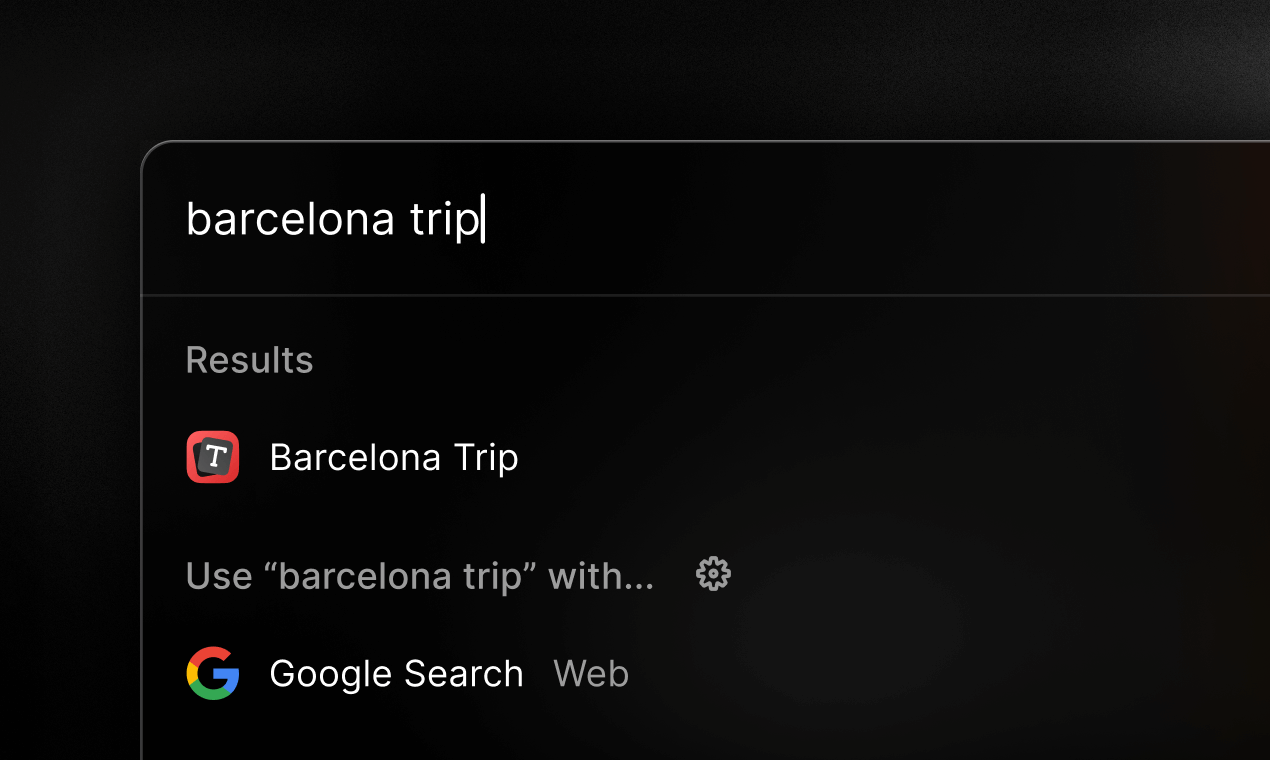Click the "Results" section heading
The image size is (1270, 760).
tap(250, 360)
